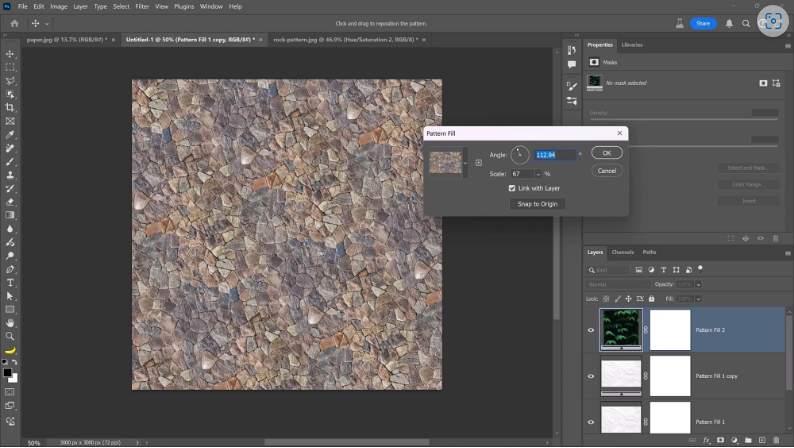Select the Polygonal Lasso tool
Image resolution: width=794 pixels, height=448 pixels.
[10, 81]
